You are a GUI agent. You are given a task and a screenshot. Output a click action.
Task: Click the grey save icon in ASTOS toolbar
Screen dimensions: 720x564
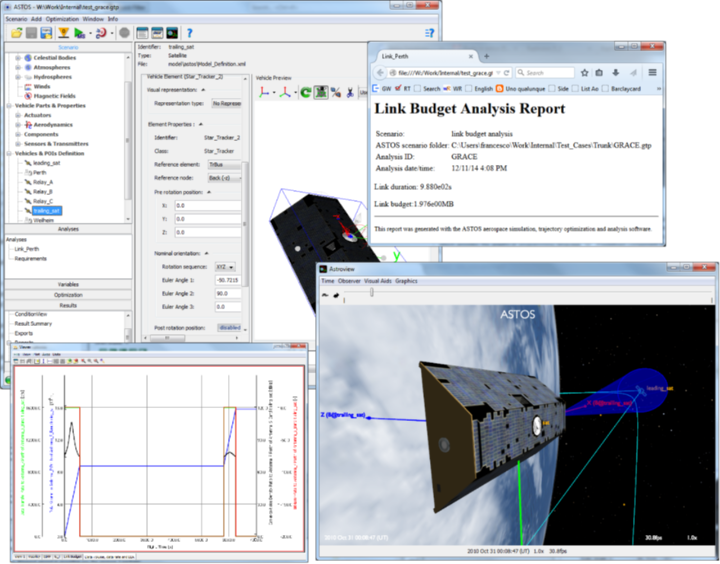click(31, 33)
